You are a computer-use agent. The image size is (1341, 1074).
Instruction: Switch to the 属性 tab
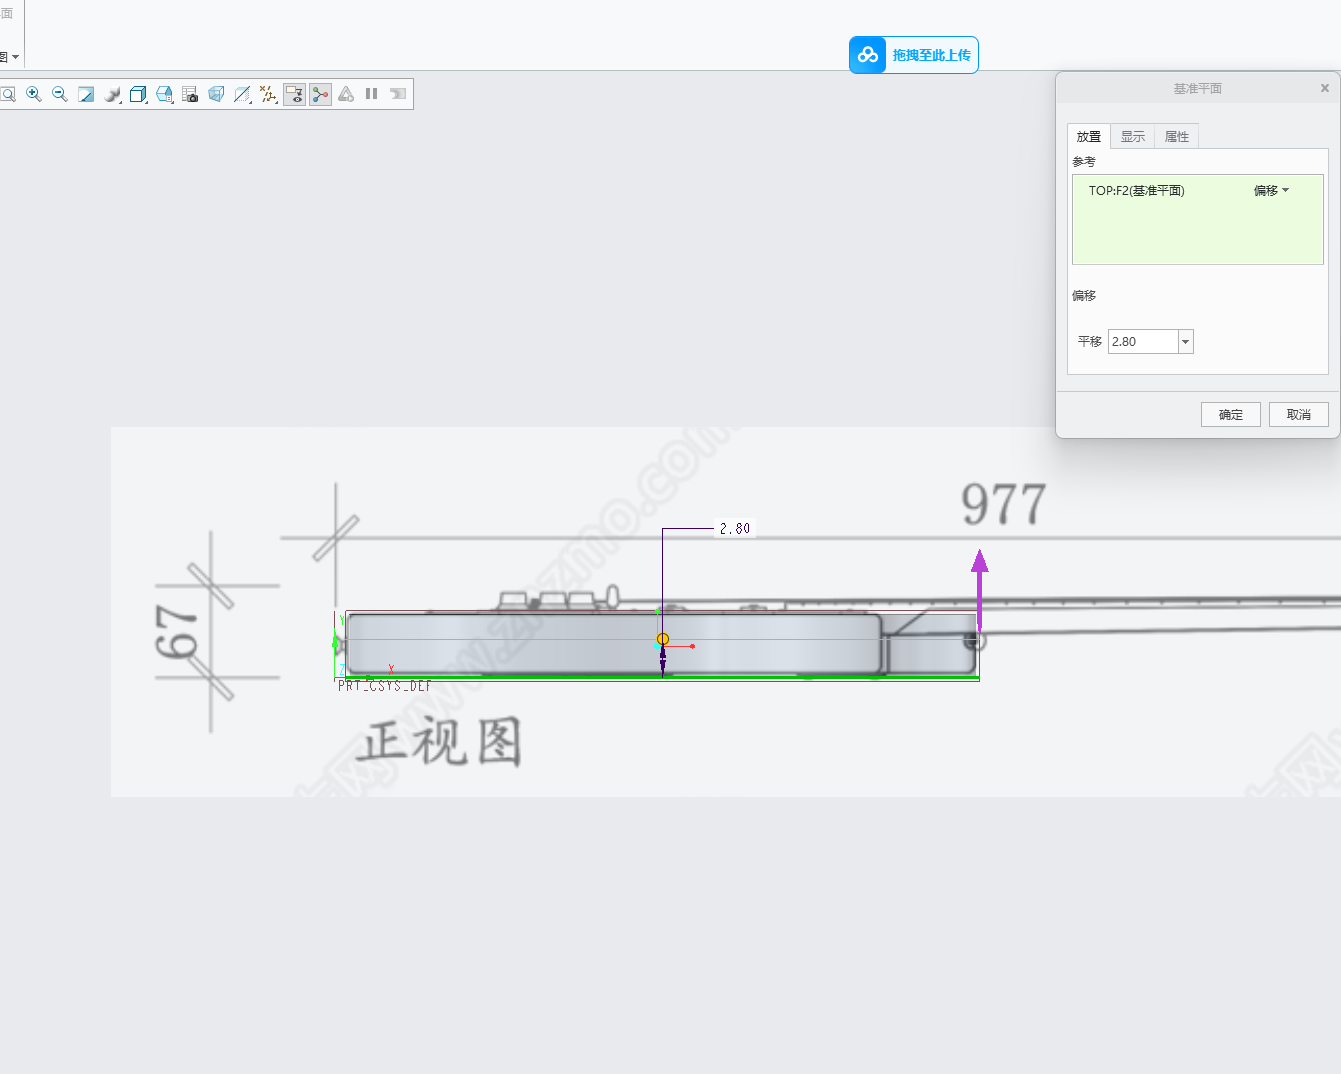[x=1177, y=137]
